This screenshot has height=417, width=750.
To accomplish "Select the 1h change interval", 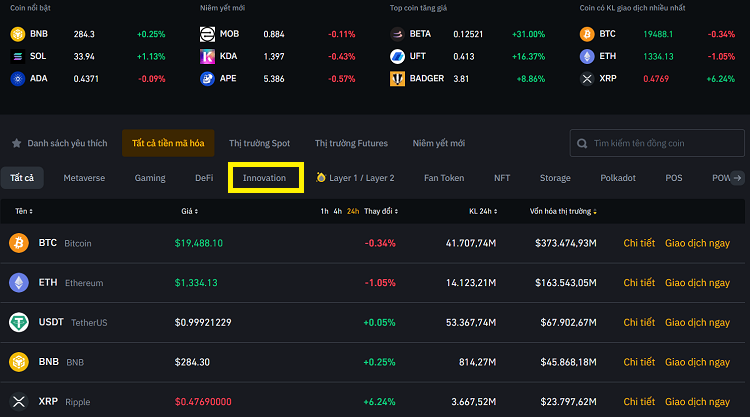I will pos(324,211).
